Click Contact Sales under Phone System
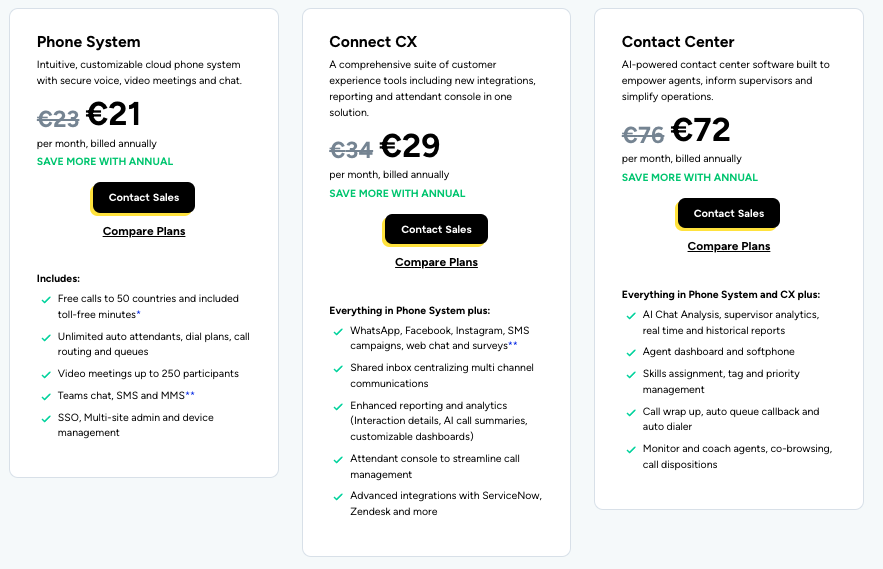The image size is (883, 569). (144, 198)
